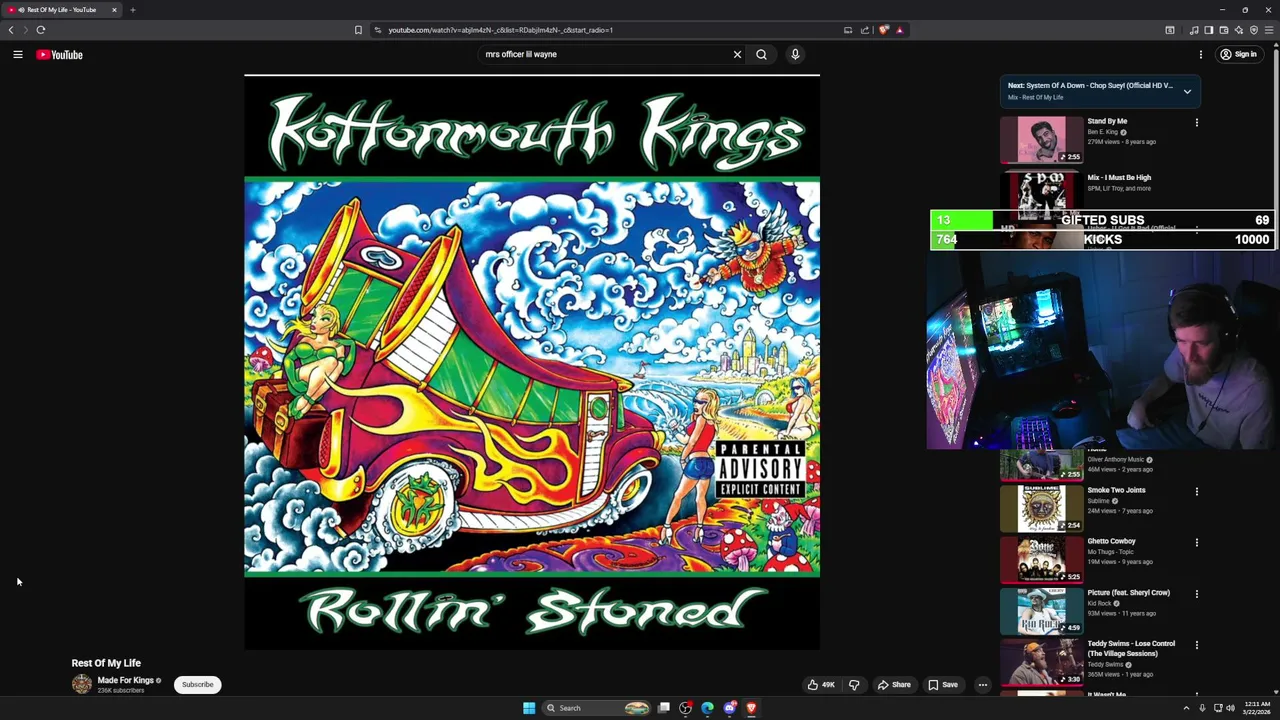Open the Brave Shields lion icon
The image size is (1280, 720).
tap(883, 30)
